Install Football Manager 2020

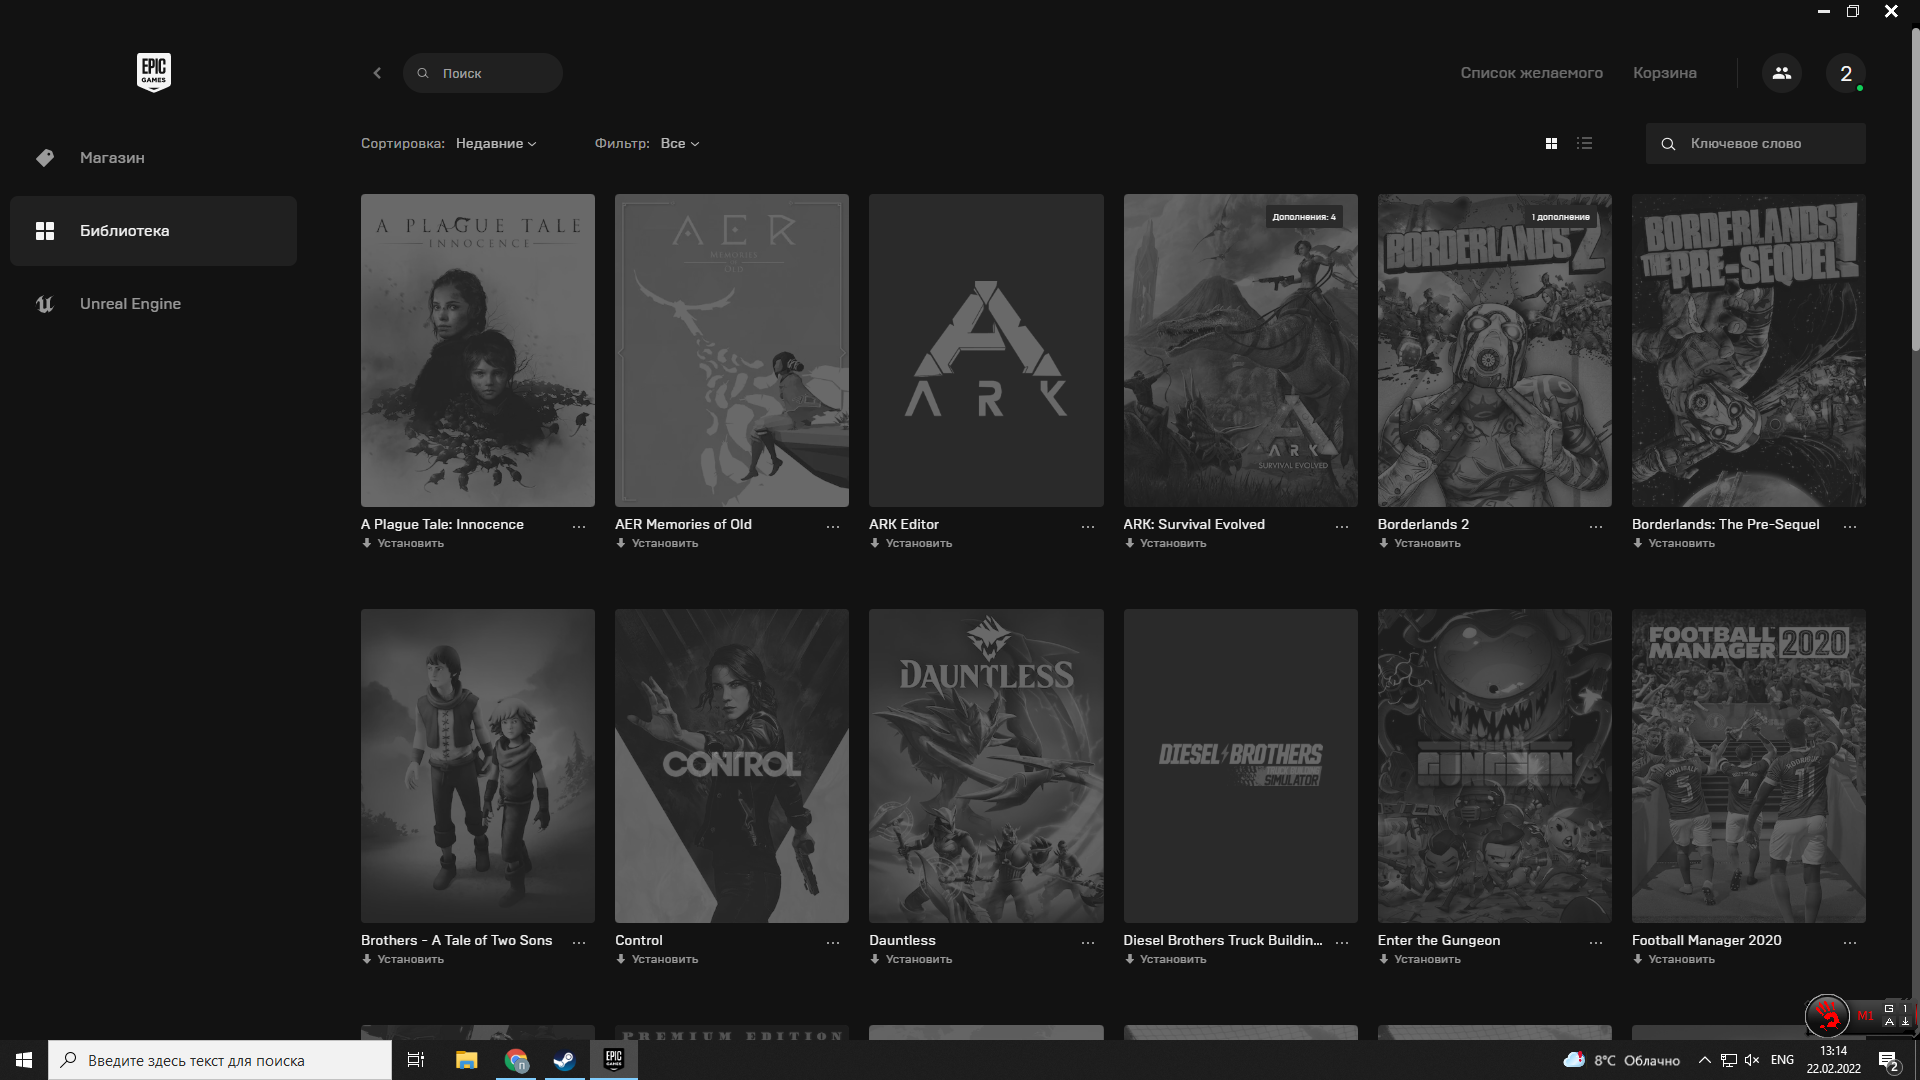tap(1674, 960)
